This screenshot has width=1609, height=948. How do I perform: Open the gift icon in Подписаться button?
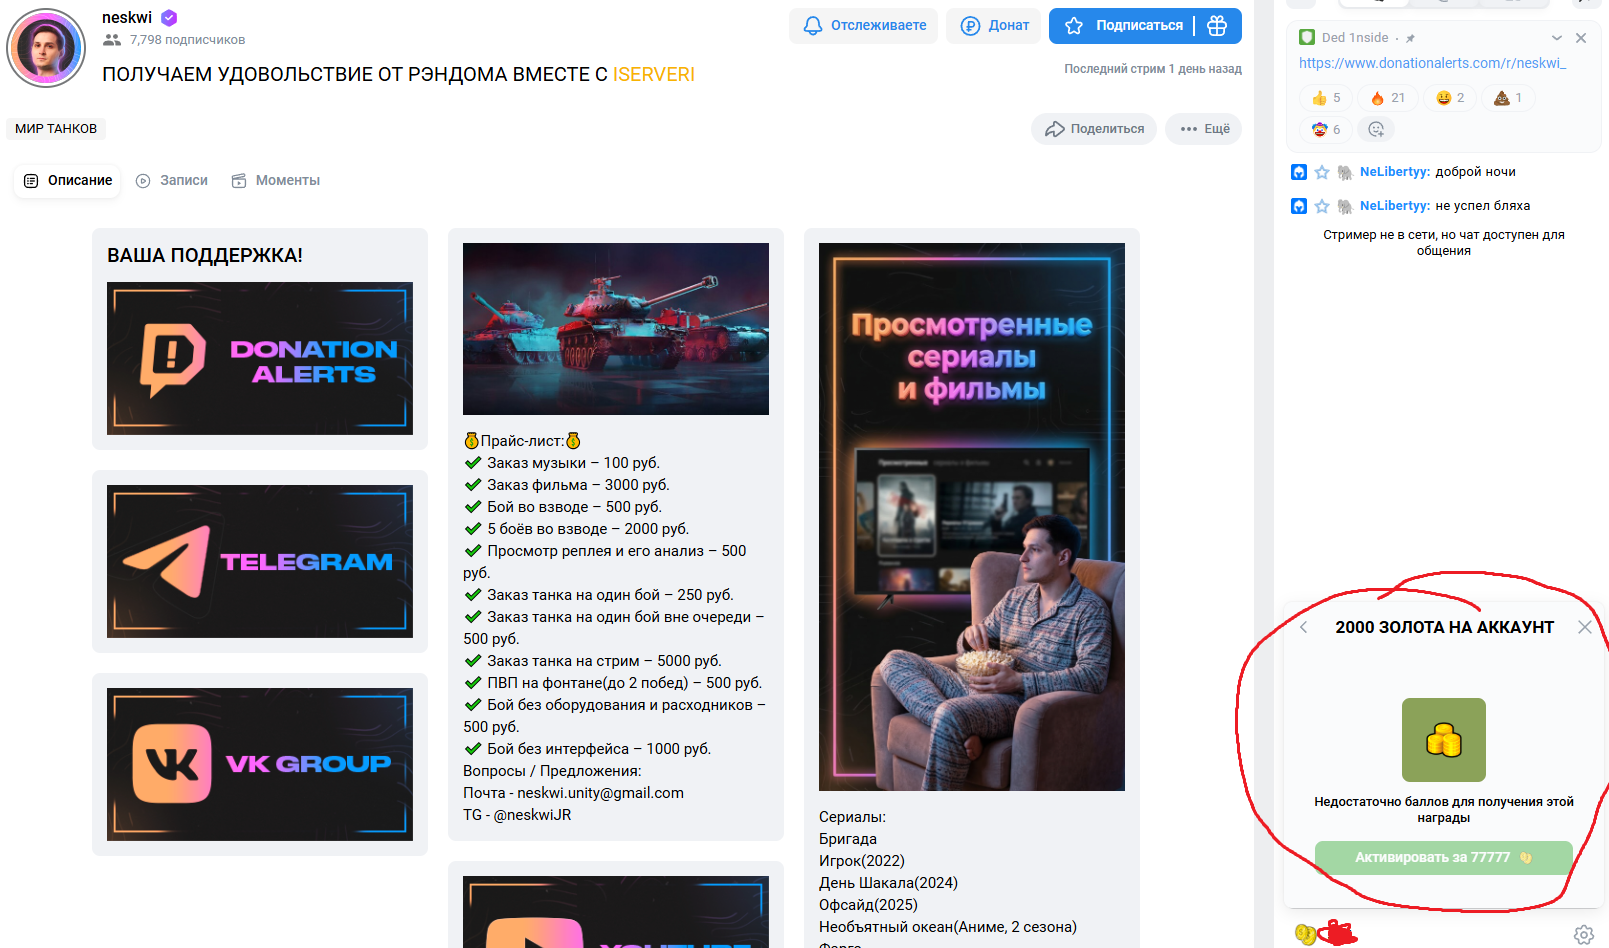(1217, 26)
